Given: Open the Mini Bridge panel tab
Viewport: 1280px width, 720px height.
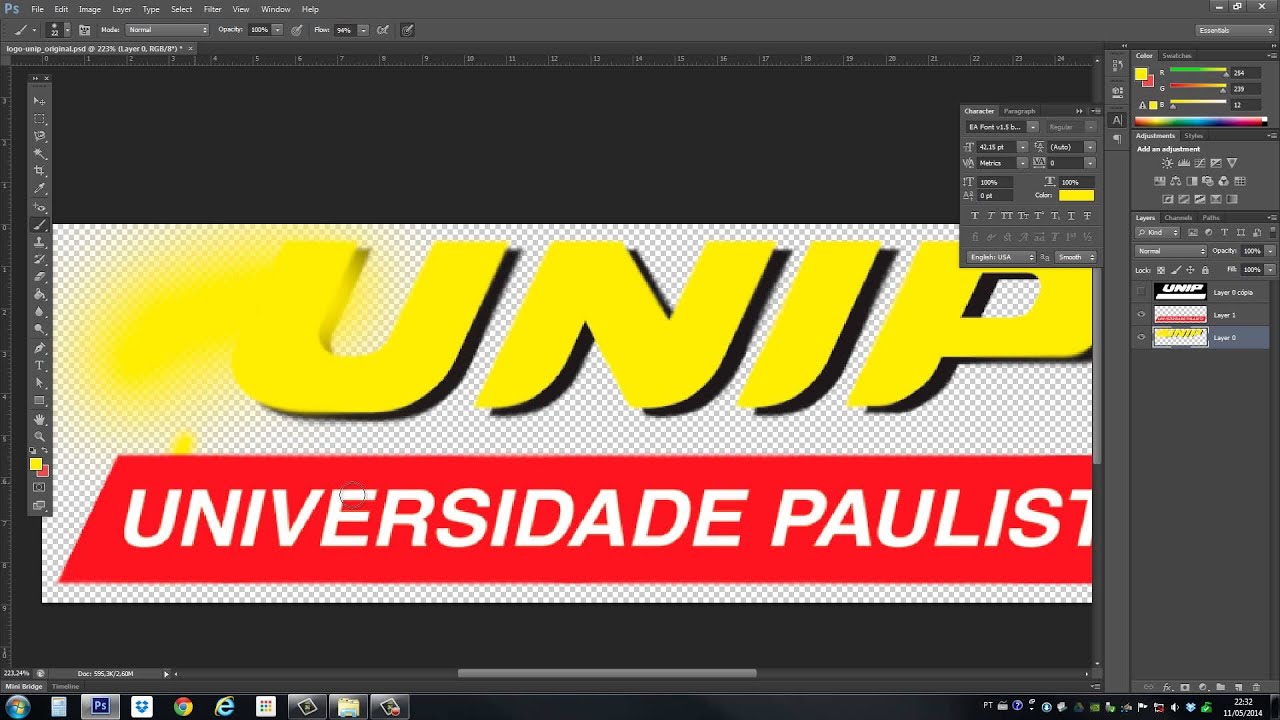Looking at the screenshot, I should [x=25, y=687].
